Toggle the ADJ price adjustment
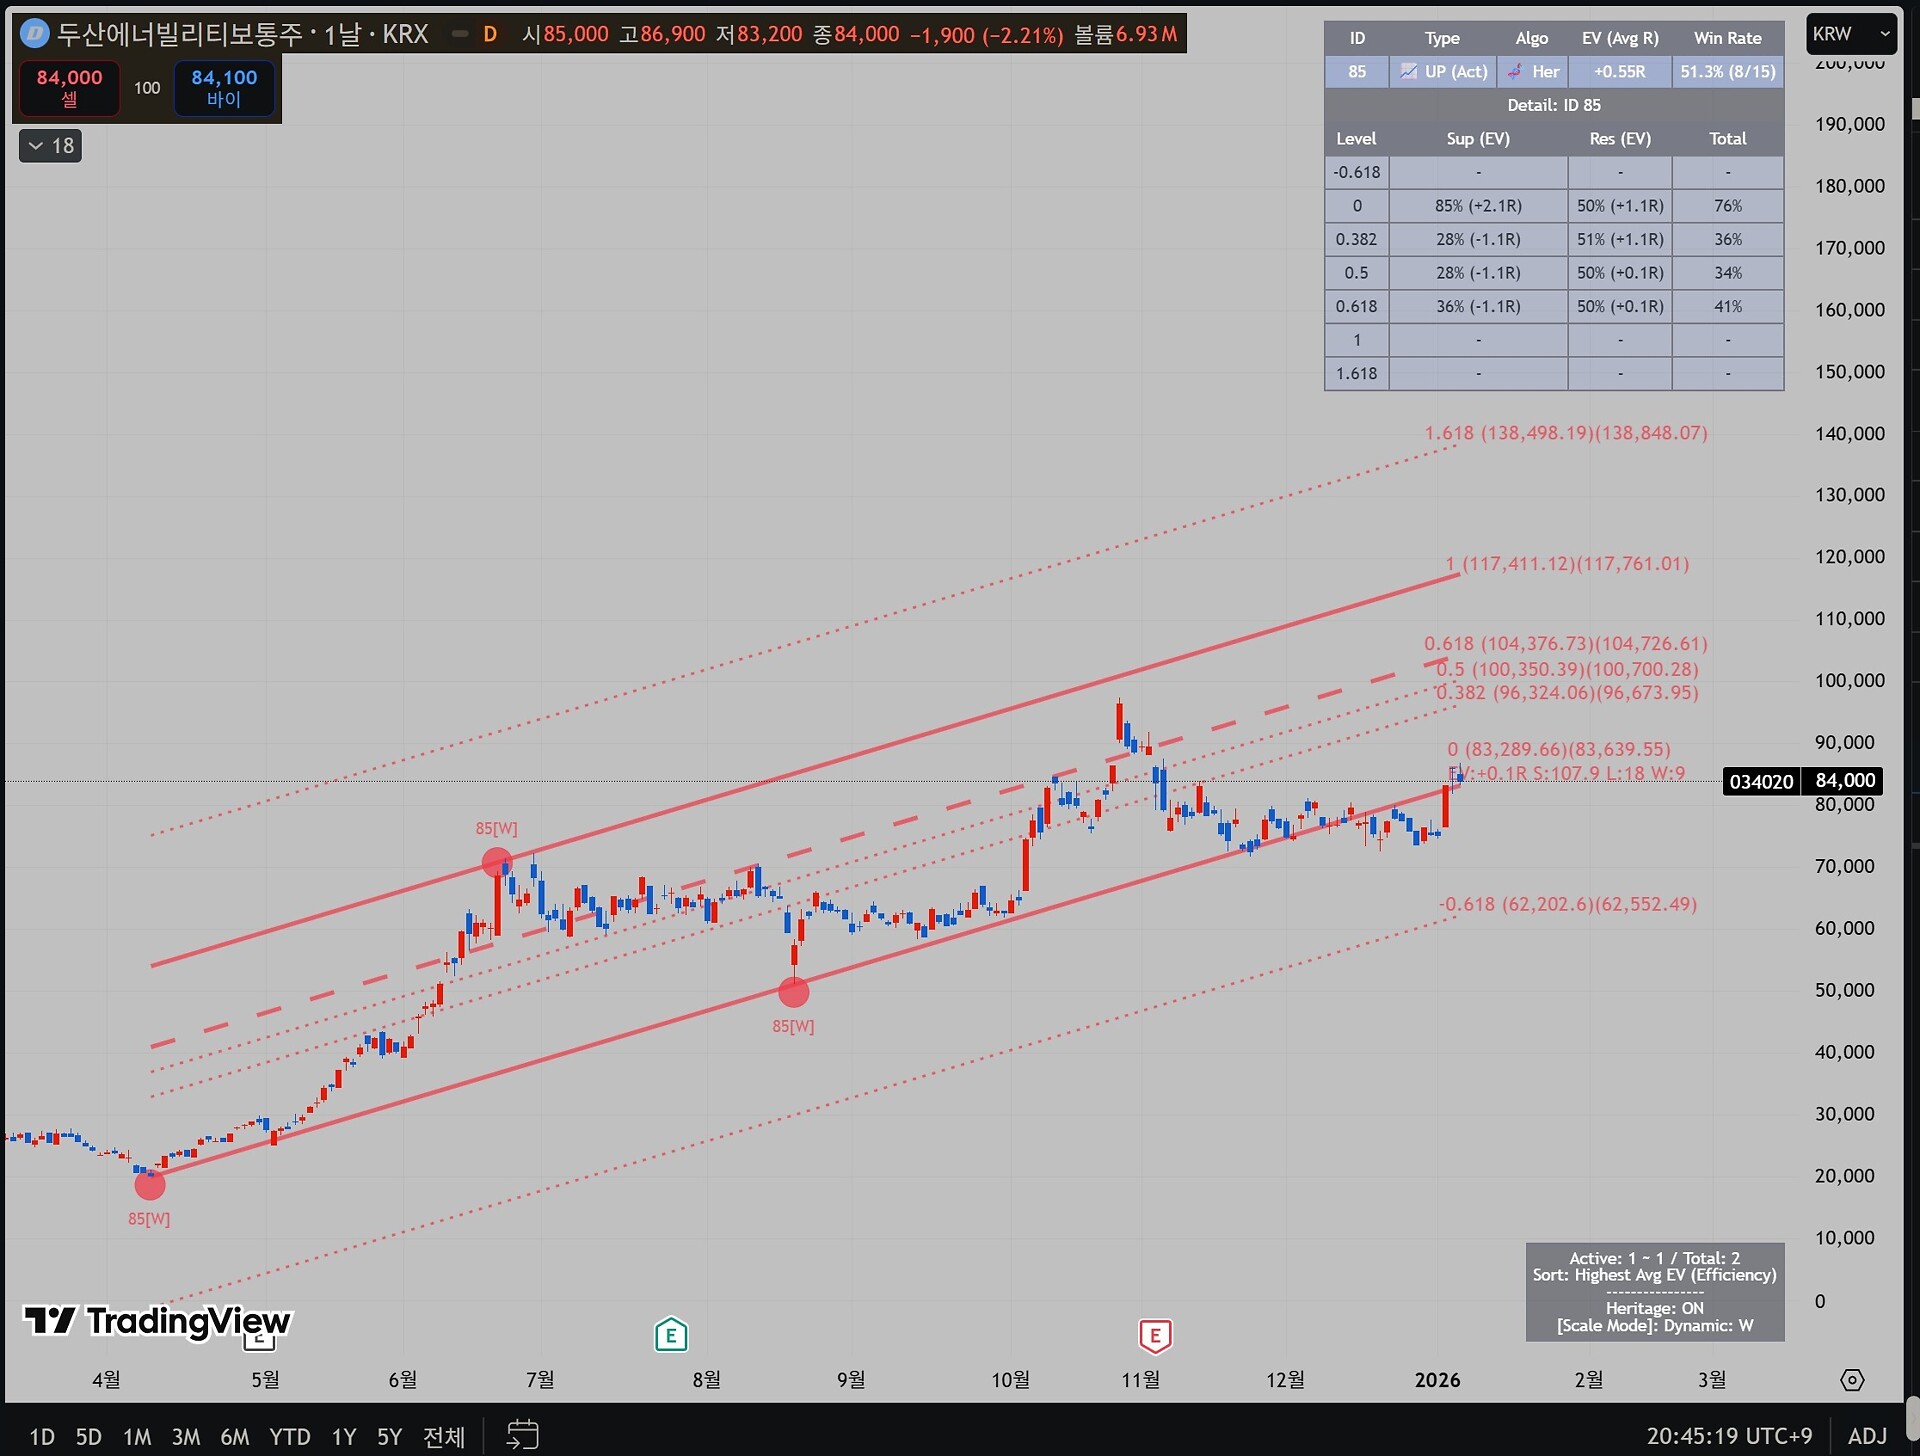 tap(1867, 1436)
